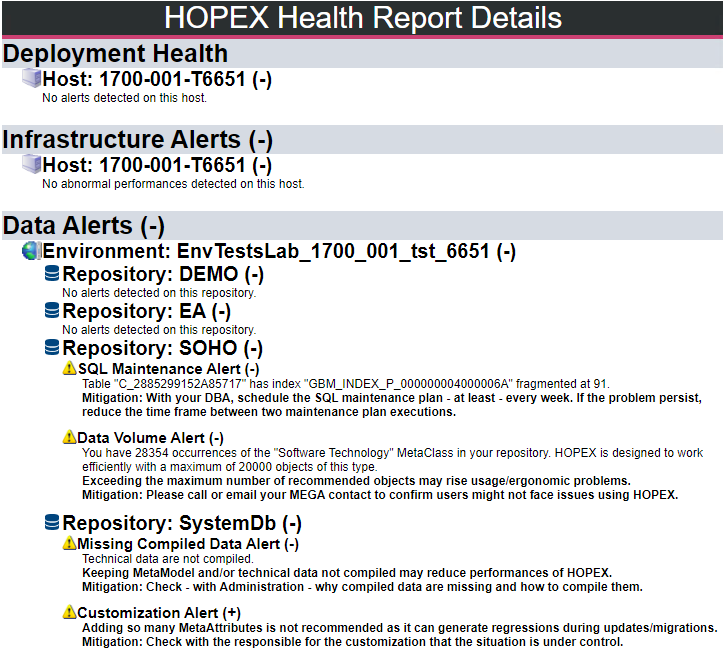
Task: Click the database icon next to Repository: DEMO
Action: (x=52, y=274)
